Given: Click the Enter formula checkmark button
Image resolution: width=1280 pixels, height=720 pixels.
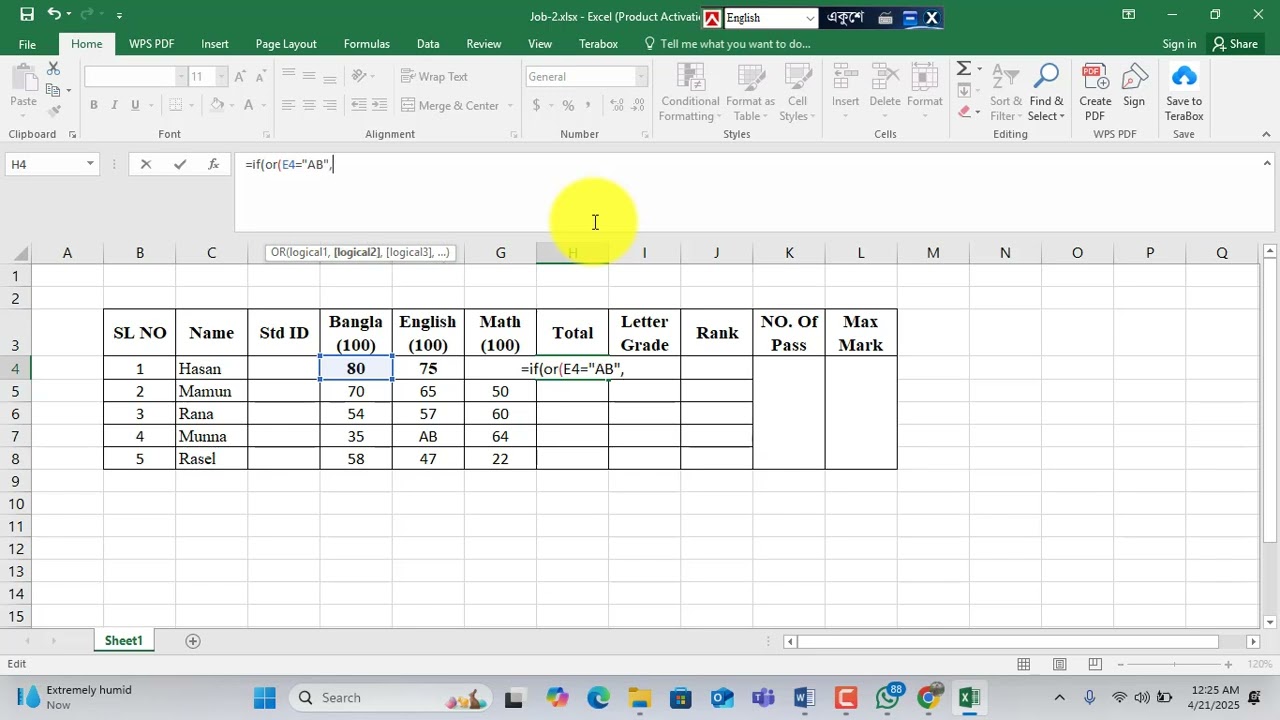Looking at the screenshot, I should pyautogui.click(x=180, y=164).
